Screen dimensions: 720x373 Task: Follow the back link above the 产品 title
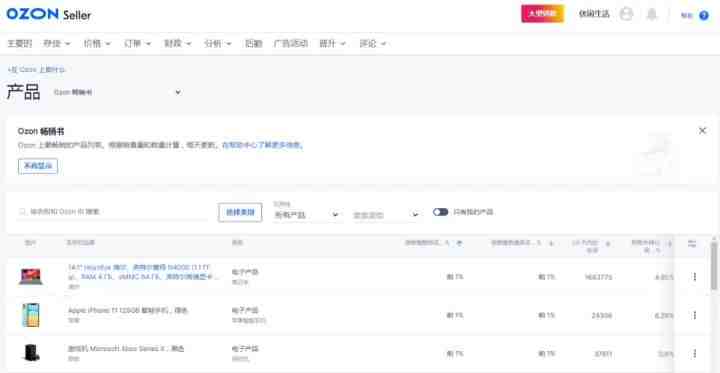36,70
